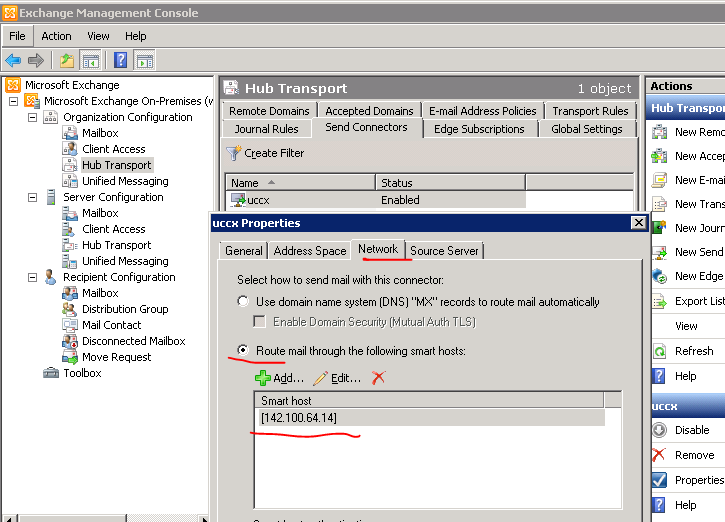Click the green plus Add smart host icon

[x=263, y=378]
